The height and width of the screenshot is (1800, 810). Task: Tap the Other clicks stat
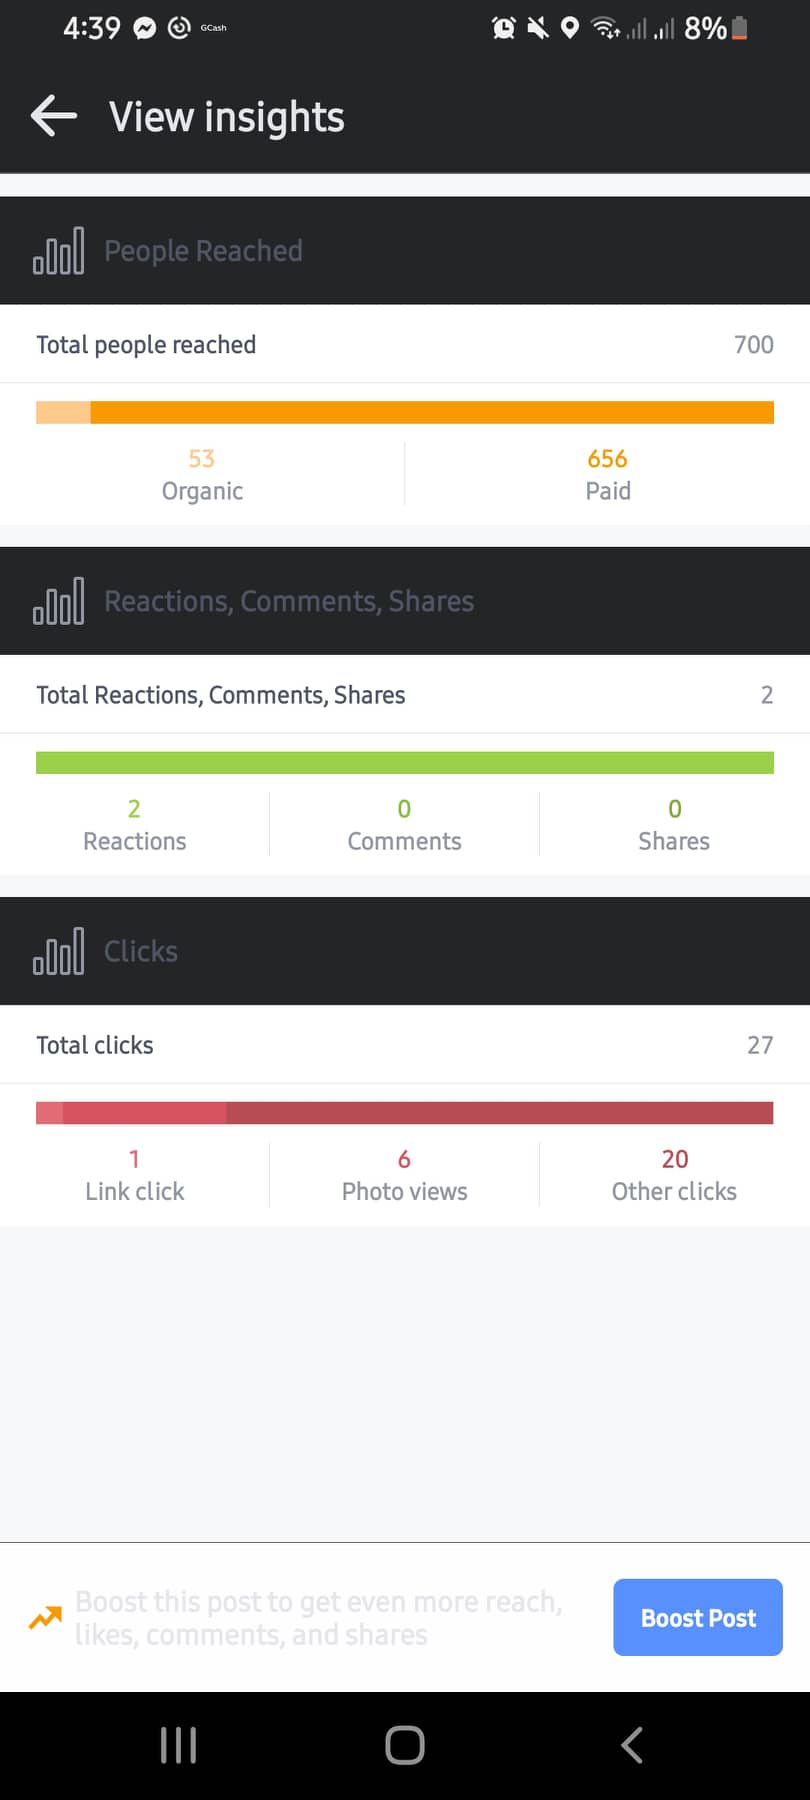click(674, 1174)
